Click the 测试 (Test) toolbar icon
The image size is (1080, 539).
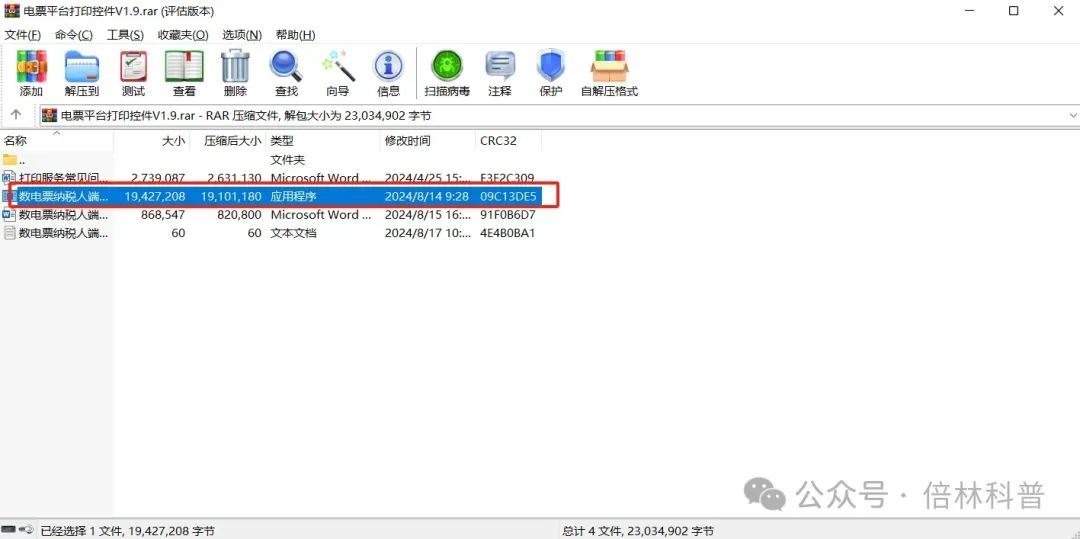click(133, 67)
